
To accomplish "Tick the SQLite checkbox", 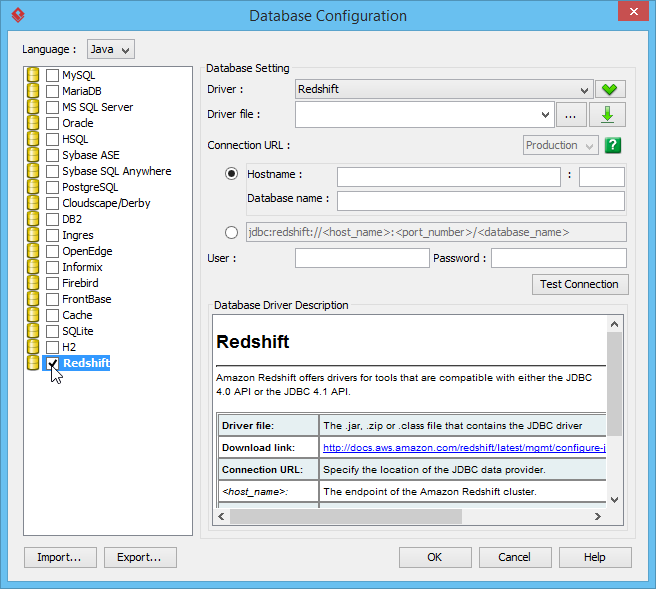I will (52, 331).
